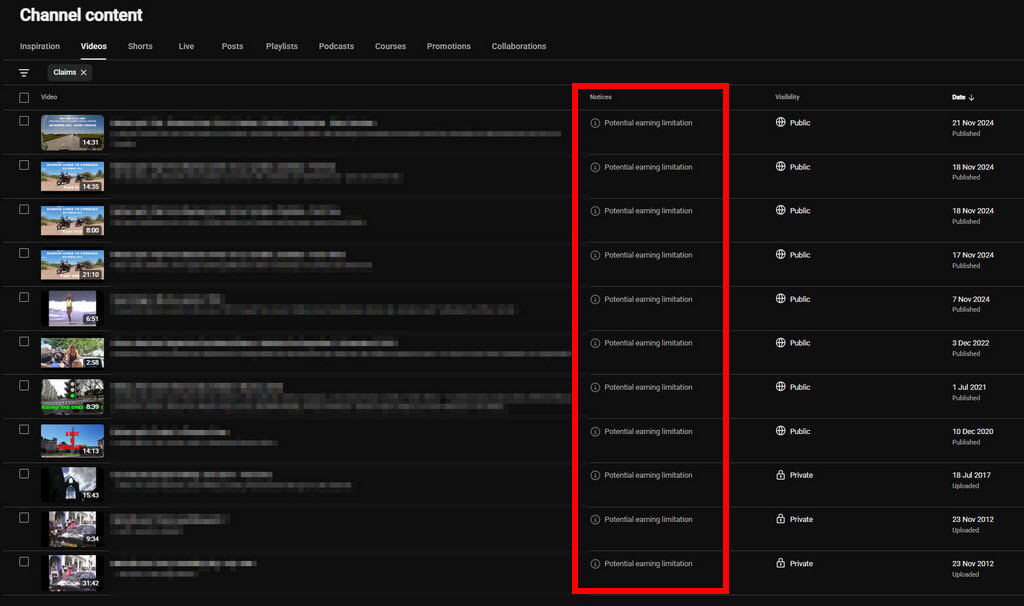Click Potential earning limitation on the 10 Dec 2020 video
The height and width of the screenshot is (606, 1024).
click(x=648, y=432)
